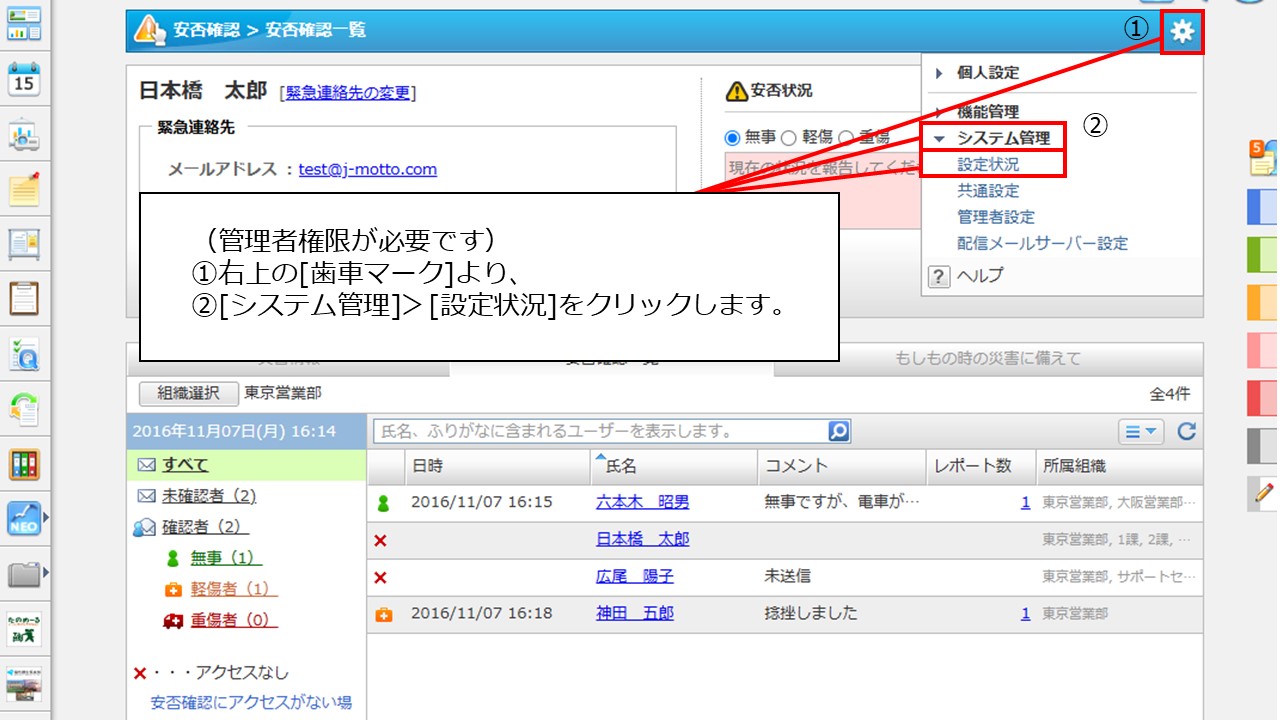Open the colored binders sidebar icon
This screenshot has height=720, width=1280.
24,464
